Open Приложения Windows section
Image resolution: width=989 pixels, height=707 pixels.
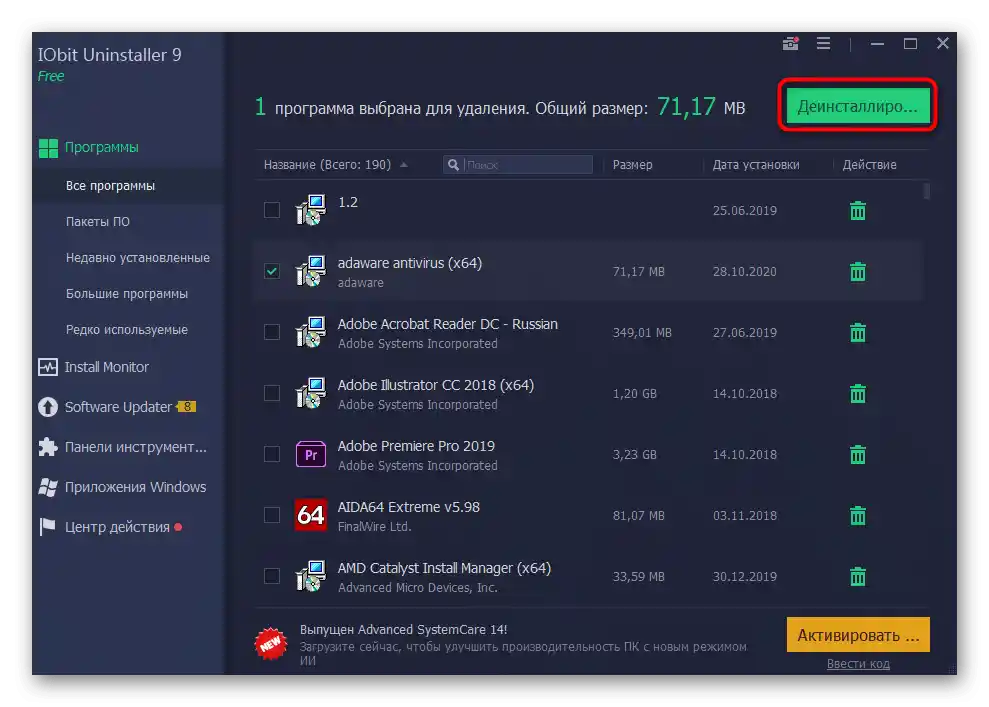click(x=135, y=487)
